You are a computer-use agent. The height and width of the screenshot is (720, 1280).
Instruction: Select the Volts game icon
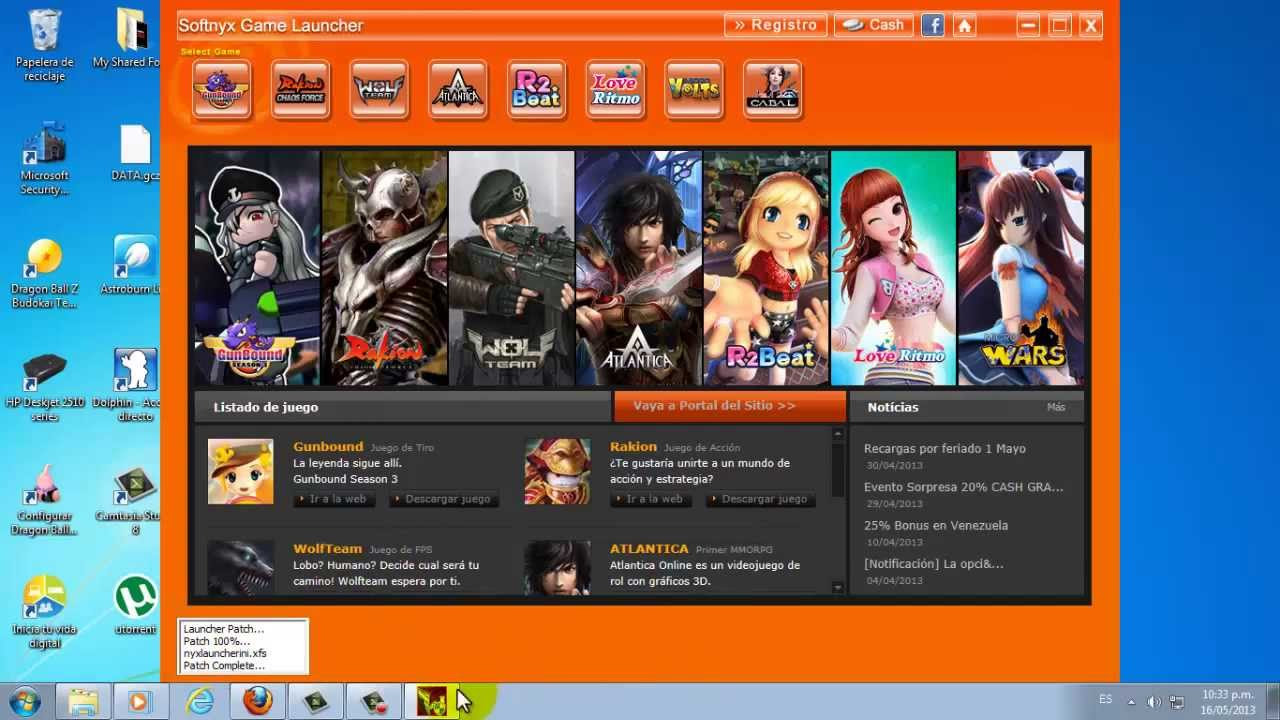coord(694,90)
